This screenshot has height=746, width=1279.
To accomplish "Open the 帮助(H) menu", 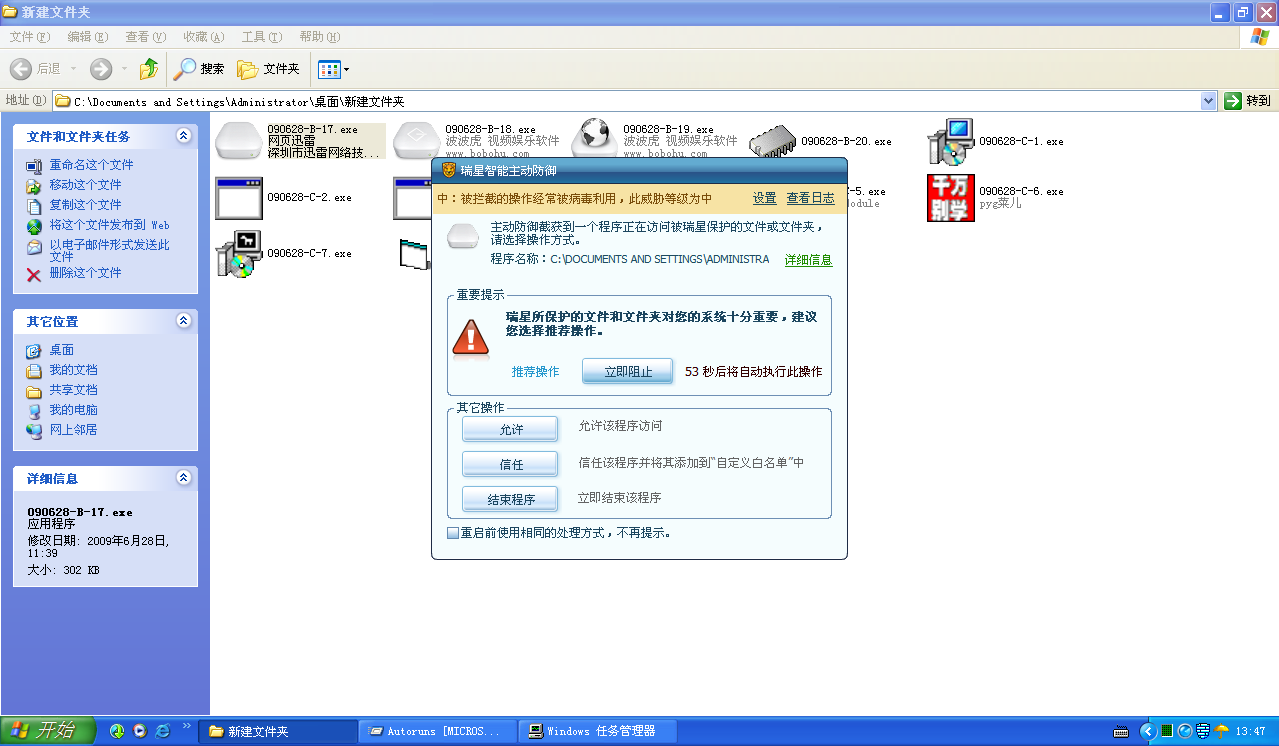I will point(319,37).
